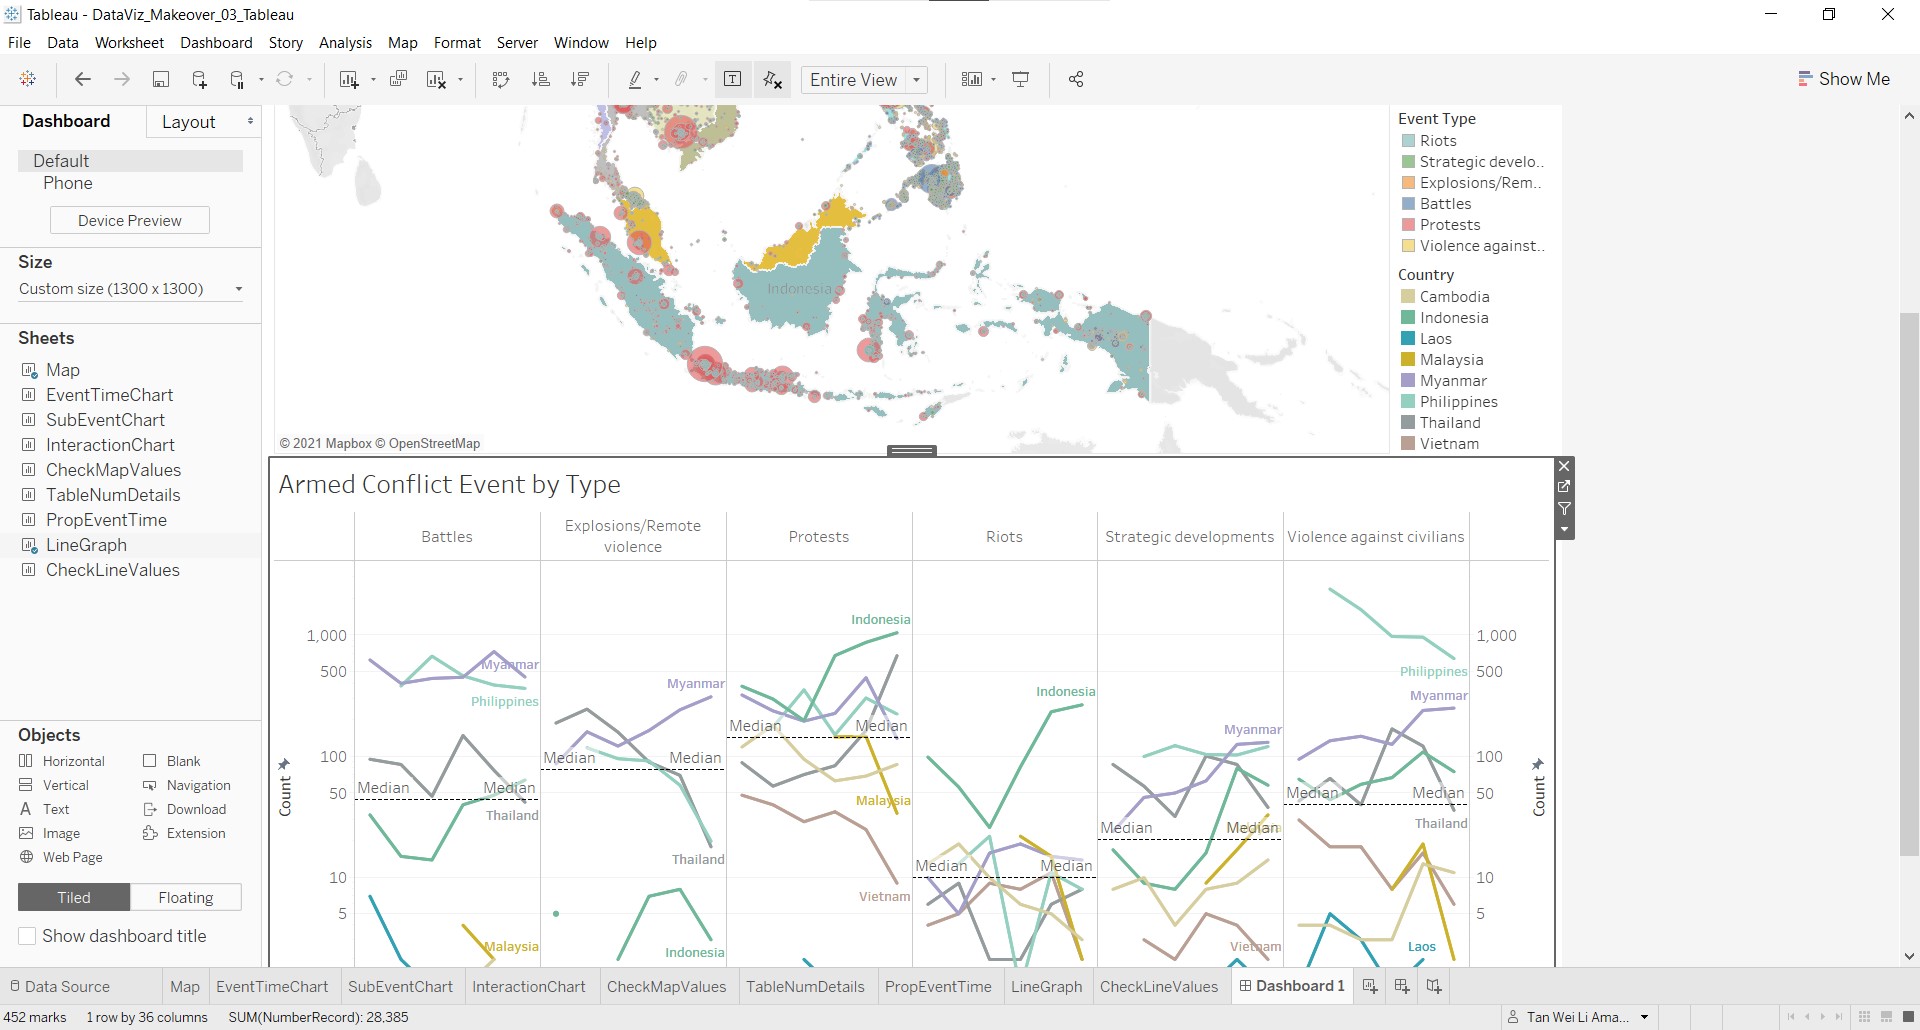Image resolution: width=1920 pixels, height=1030 pixels.
Task: Click the Share workbook icon
Action: pyautogui.click(x=1076, y=80)
